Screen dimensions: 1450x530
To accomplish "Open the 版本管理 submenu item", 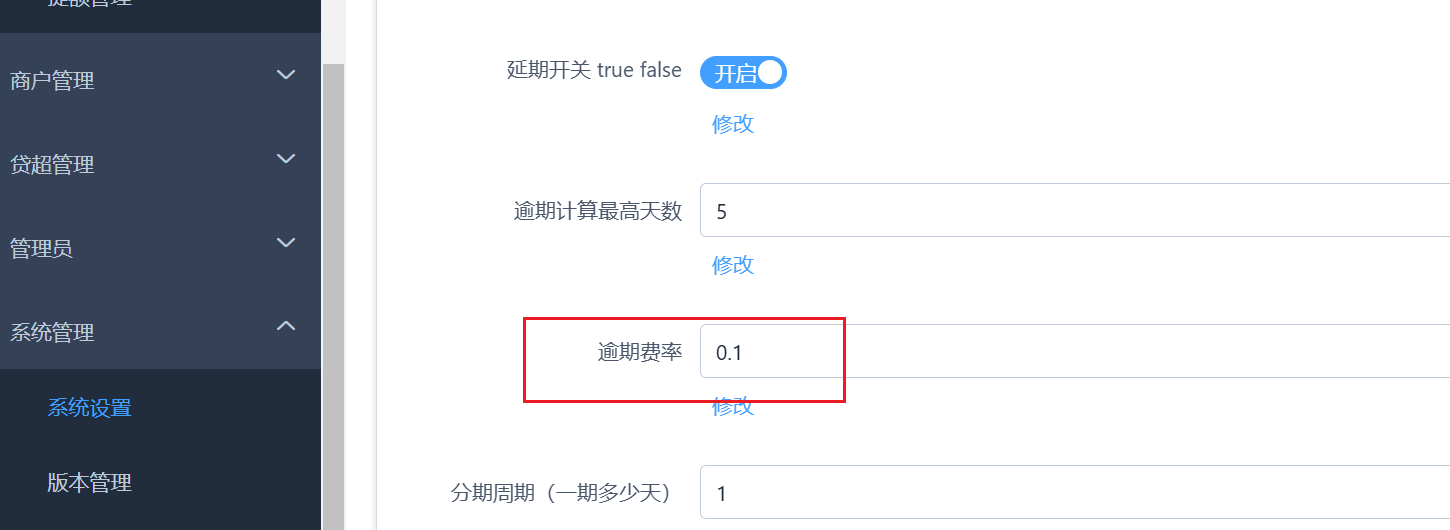I will coord(89,483).
